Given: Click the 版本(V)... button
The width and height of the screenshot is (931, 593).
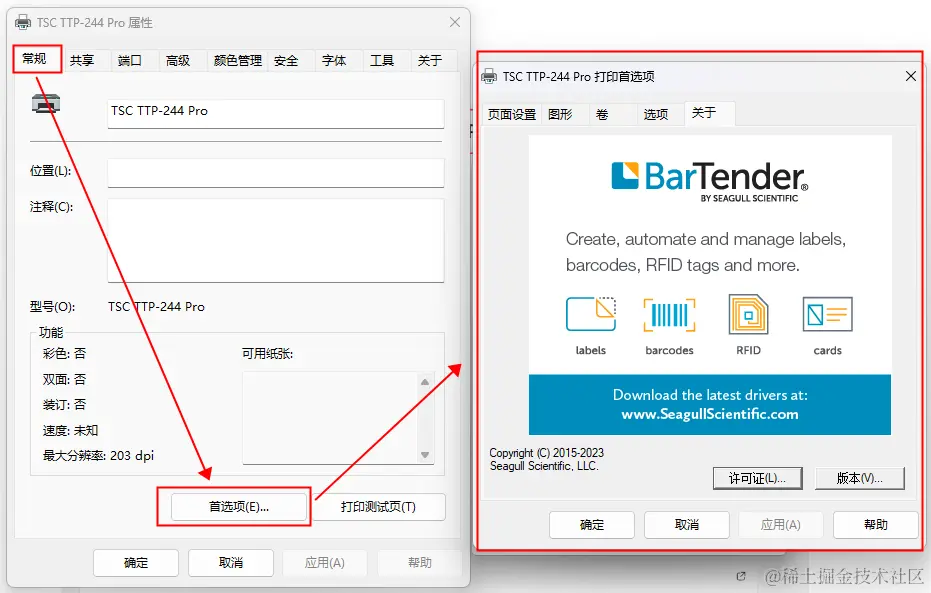Looking at the screenshot, I should pyautogui.click(x=860, y=478).
